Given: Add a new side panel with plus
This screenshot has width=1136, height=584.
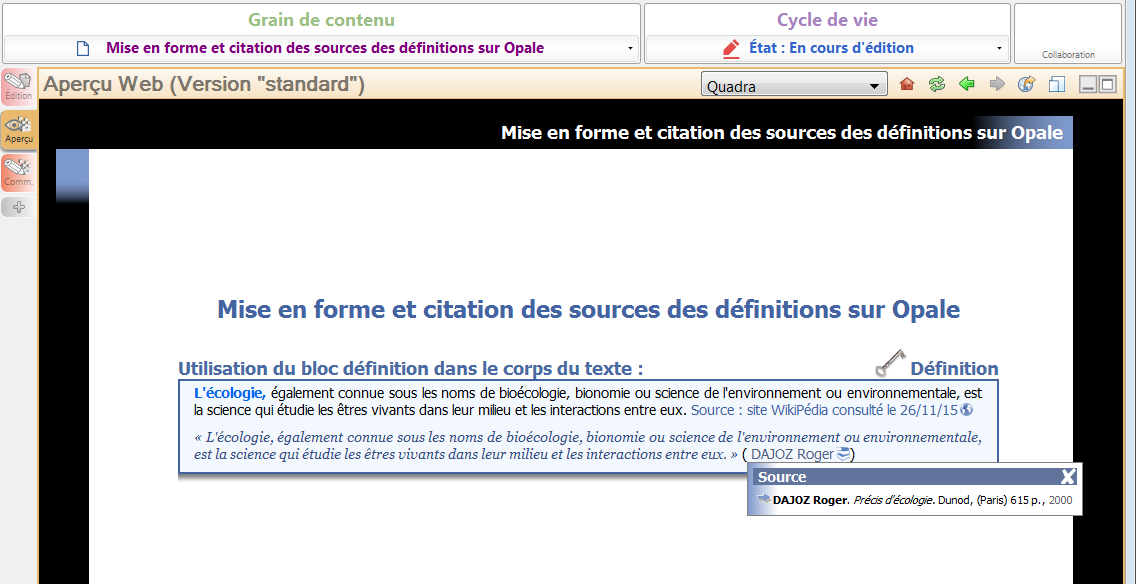Looking at the screenshot, I should [19, 207].
